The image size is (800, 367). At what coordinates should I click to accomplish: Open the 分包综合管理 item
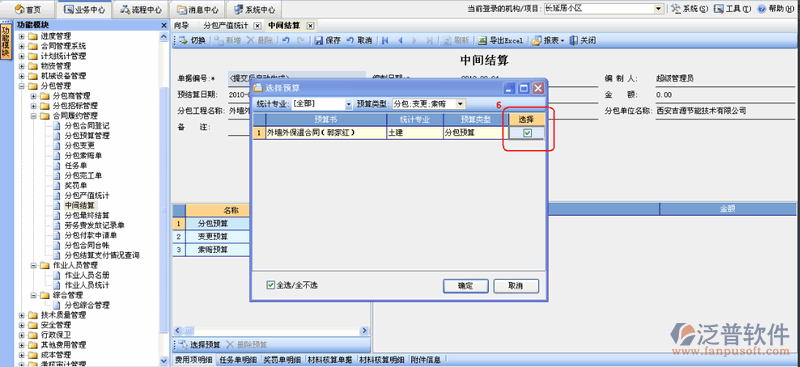[87, 305]
